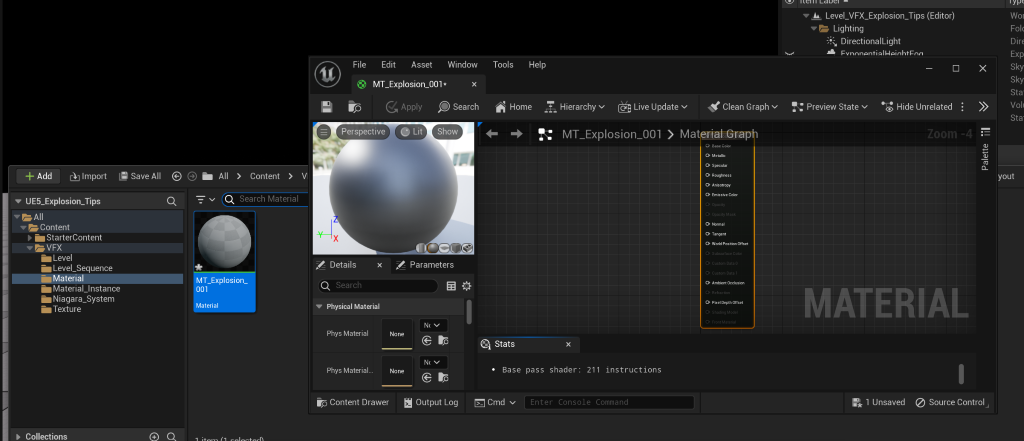The height and width of the screenshot is (441, 1024).
Task: Click Save All in Content Browser
Action: (x=140, y=176)
